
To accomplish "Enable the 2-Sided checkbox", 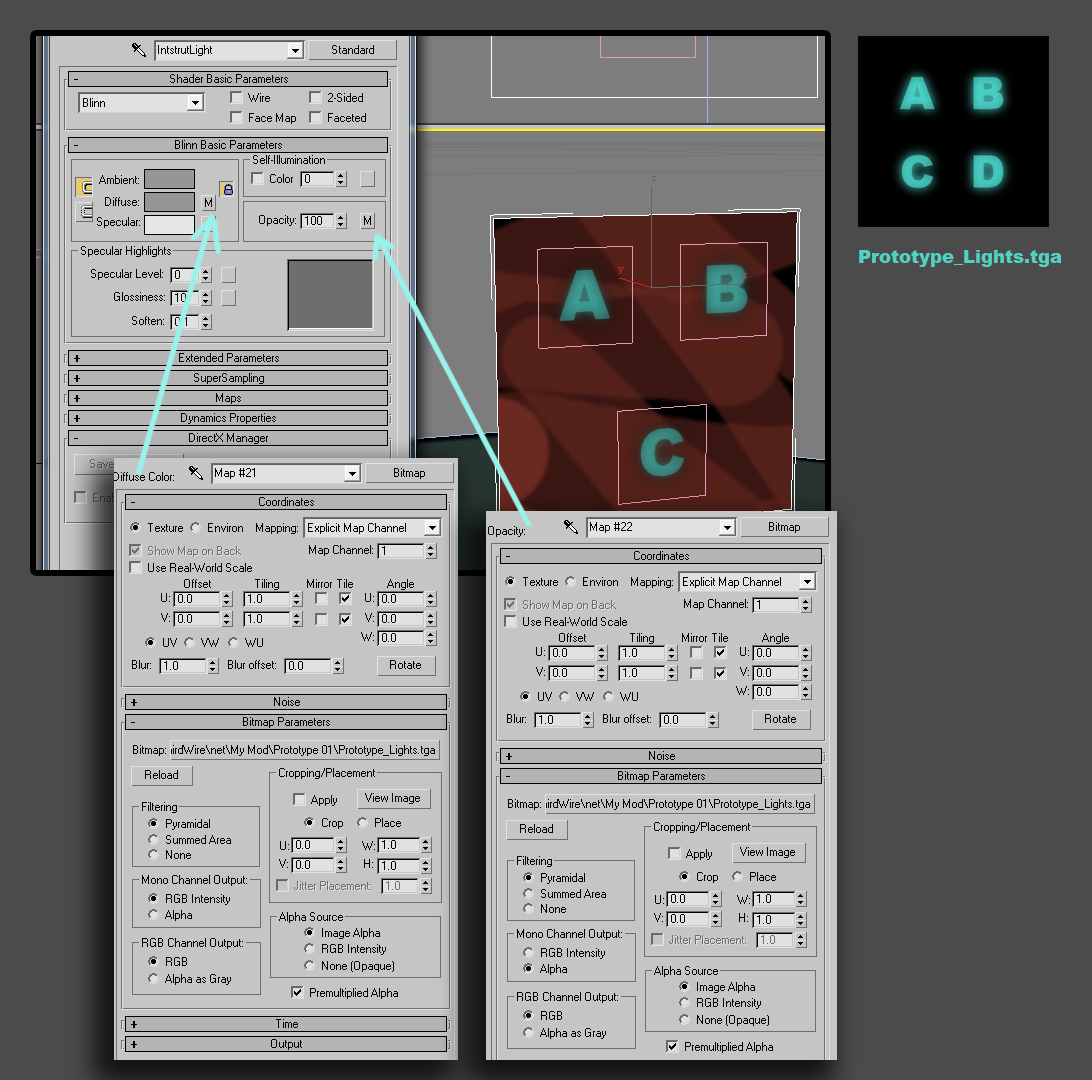I will (315, 97).
